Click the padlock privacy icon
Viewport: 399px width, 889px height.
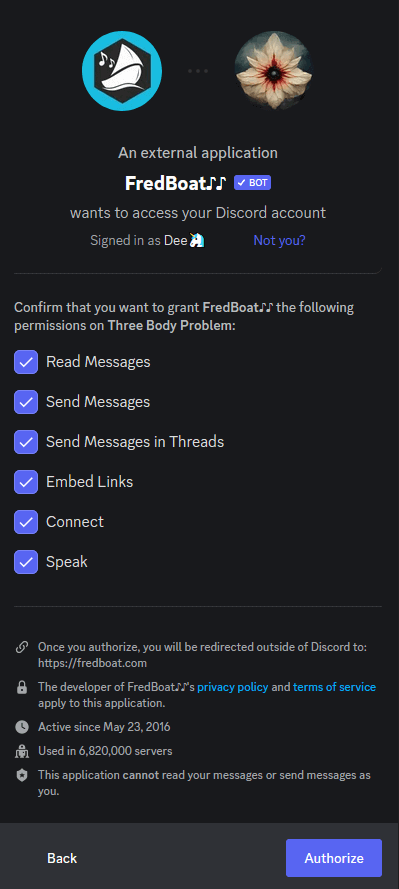coord(22,688)
